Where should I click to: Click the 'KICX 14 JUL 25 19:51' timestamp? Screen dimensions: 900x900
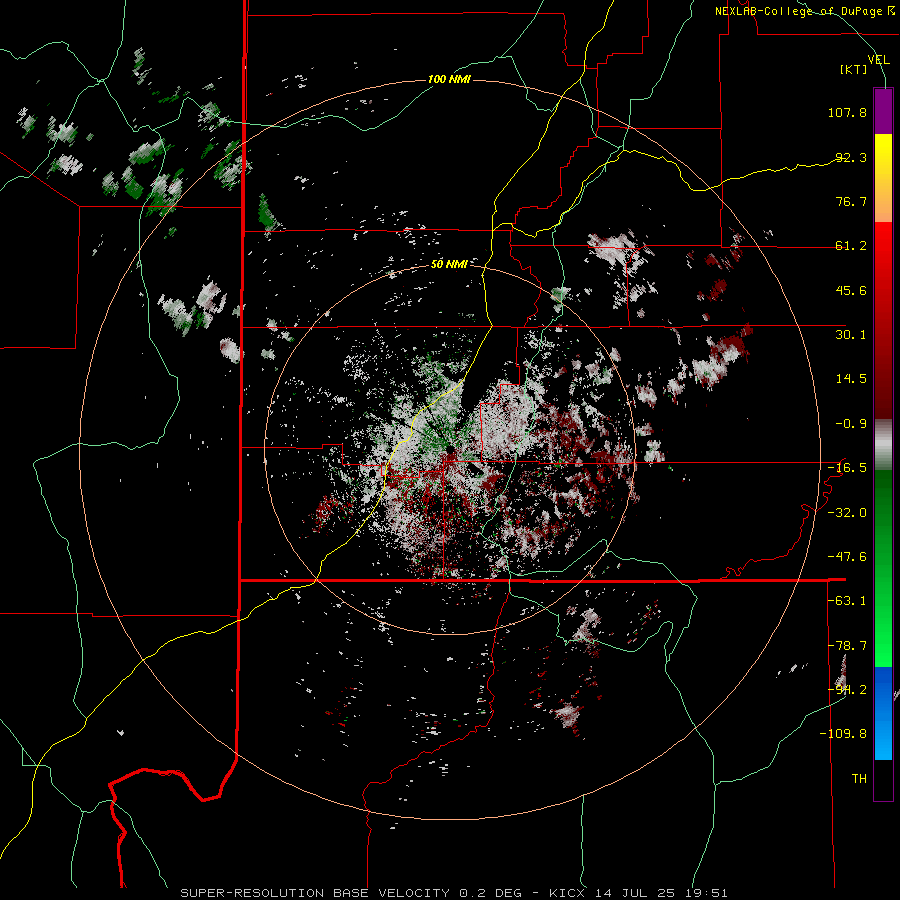tap(638, 893)
